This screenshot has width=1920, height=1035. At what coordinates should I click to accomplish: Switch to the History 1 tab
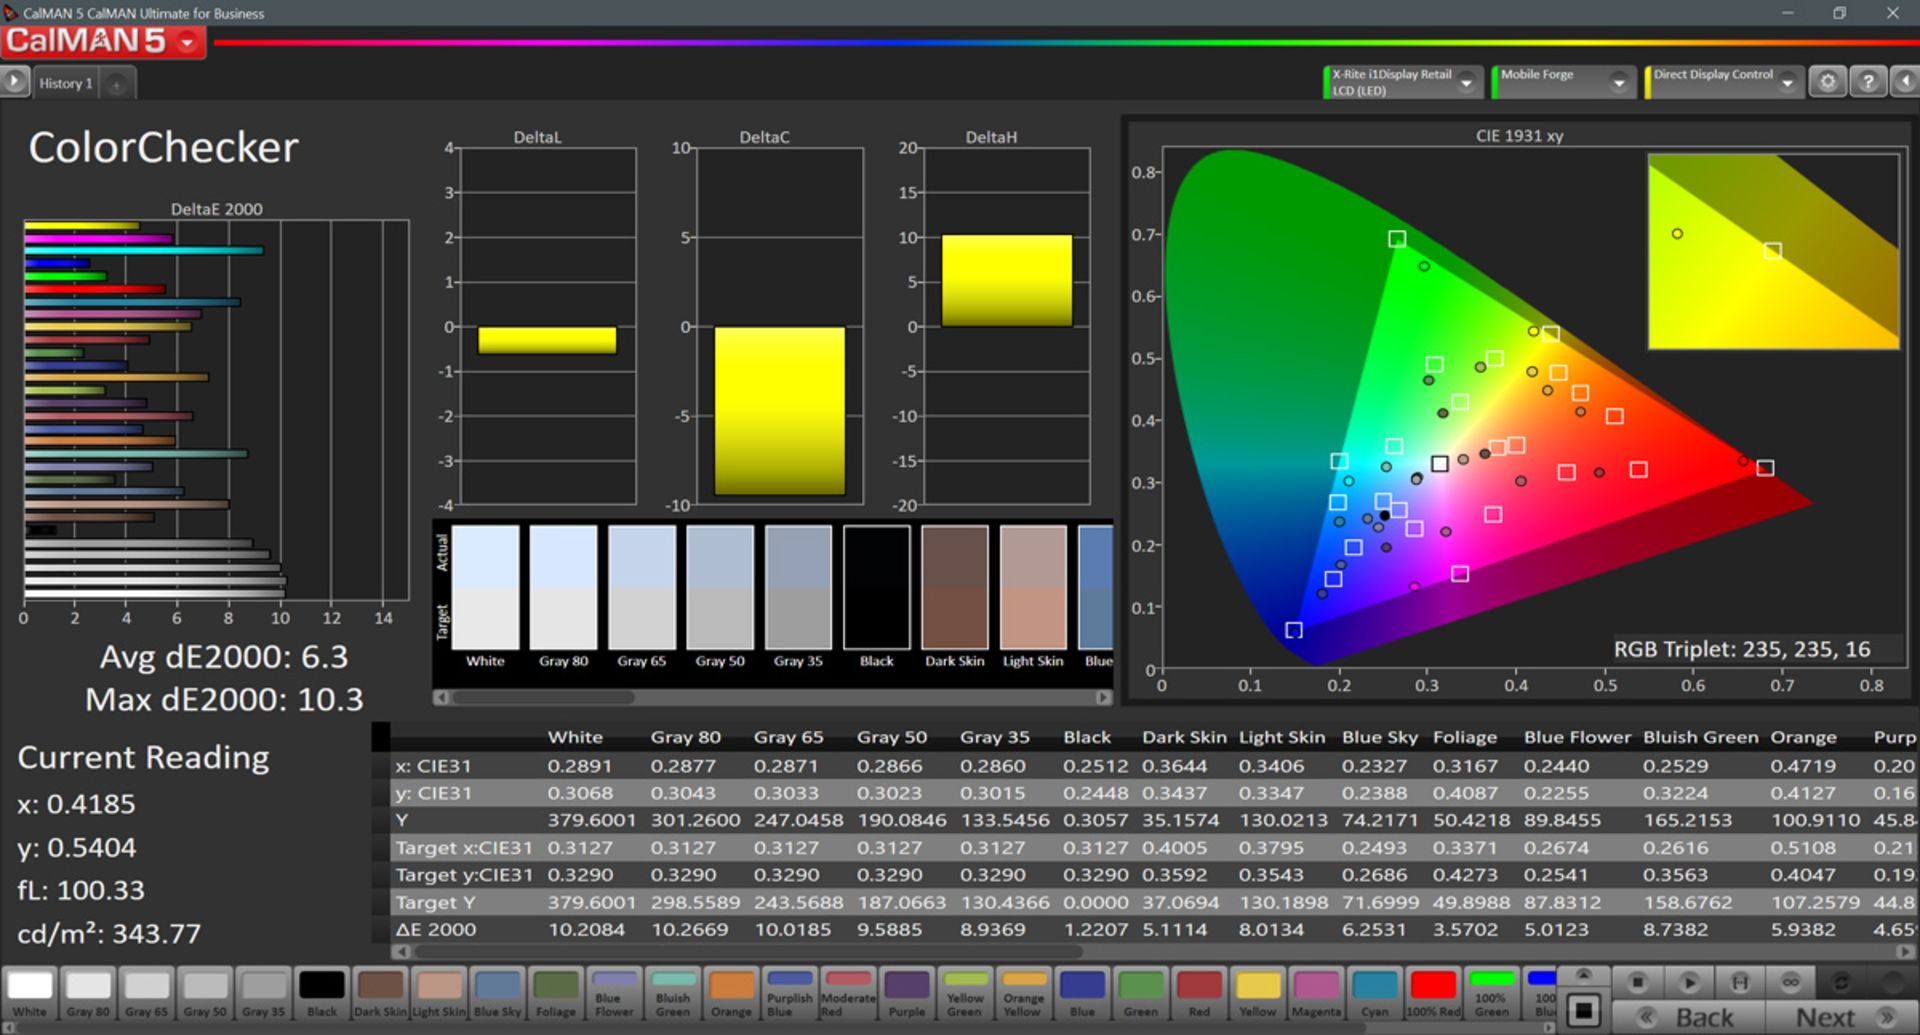66,83
